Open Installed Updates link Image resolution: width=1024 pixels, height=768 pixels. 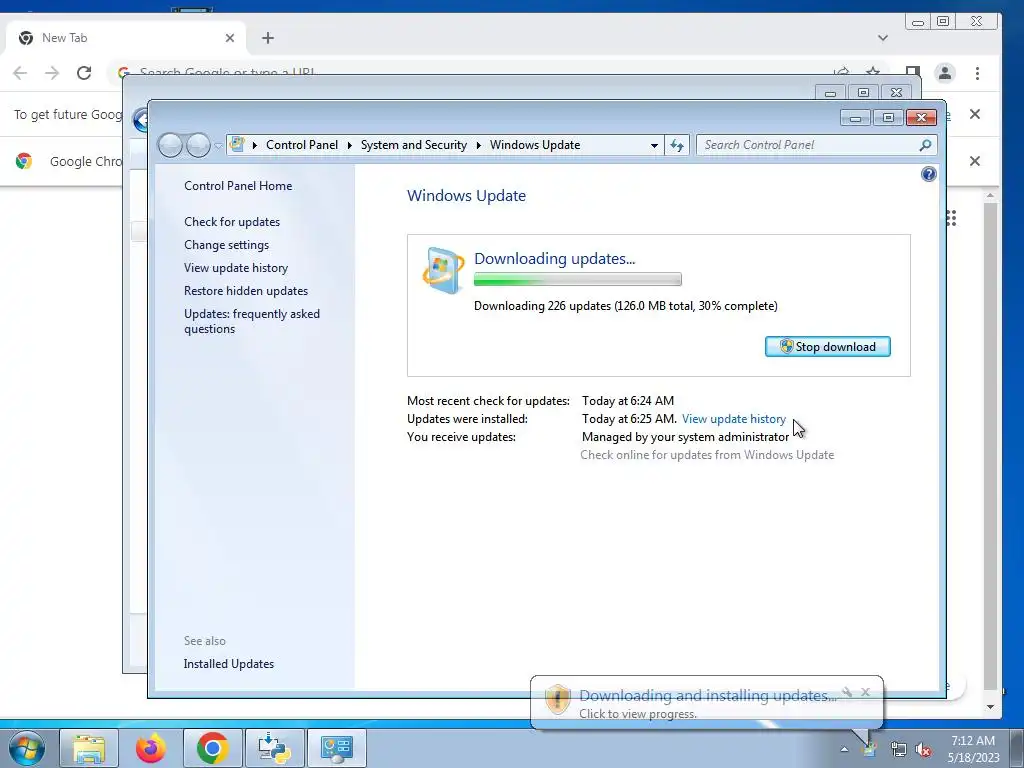(229, 664)
